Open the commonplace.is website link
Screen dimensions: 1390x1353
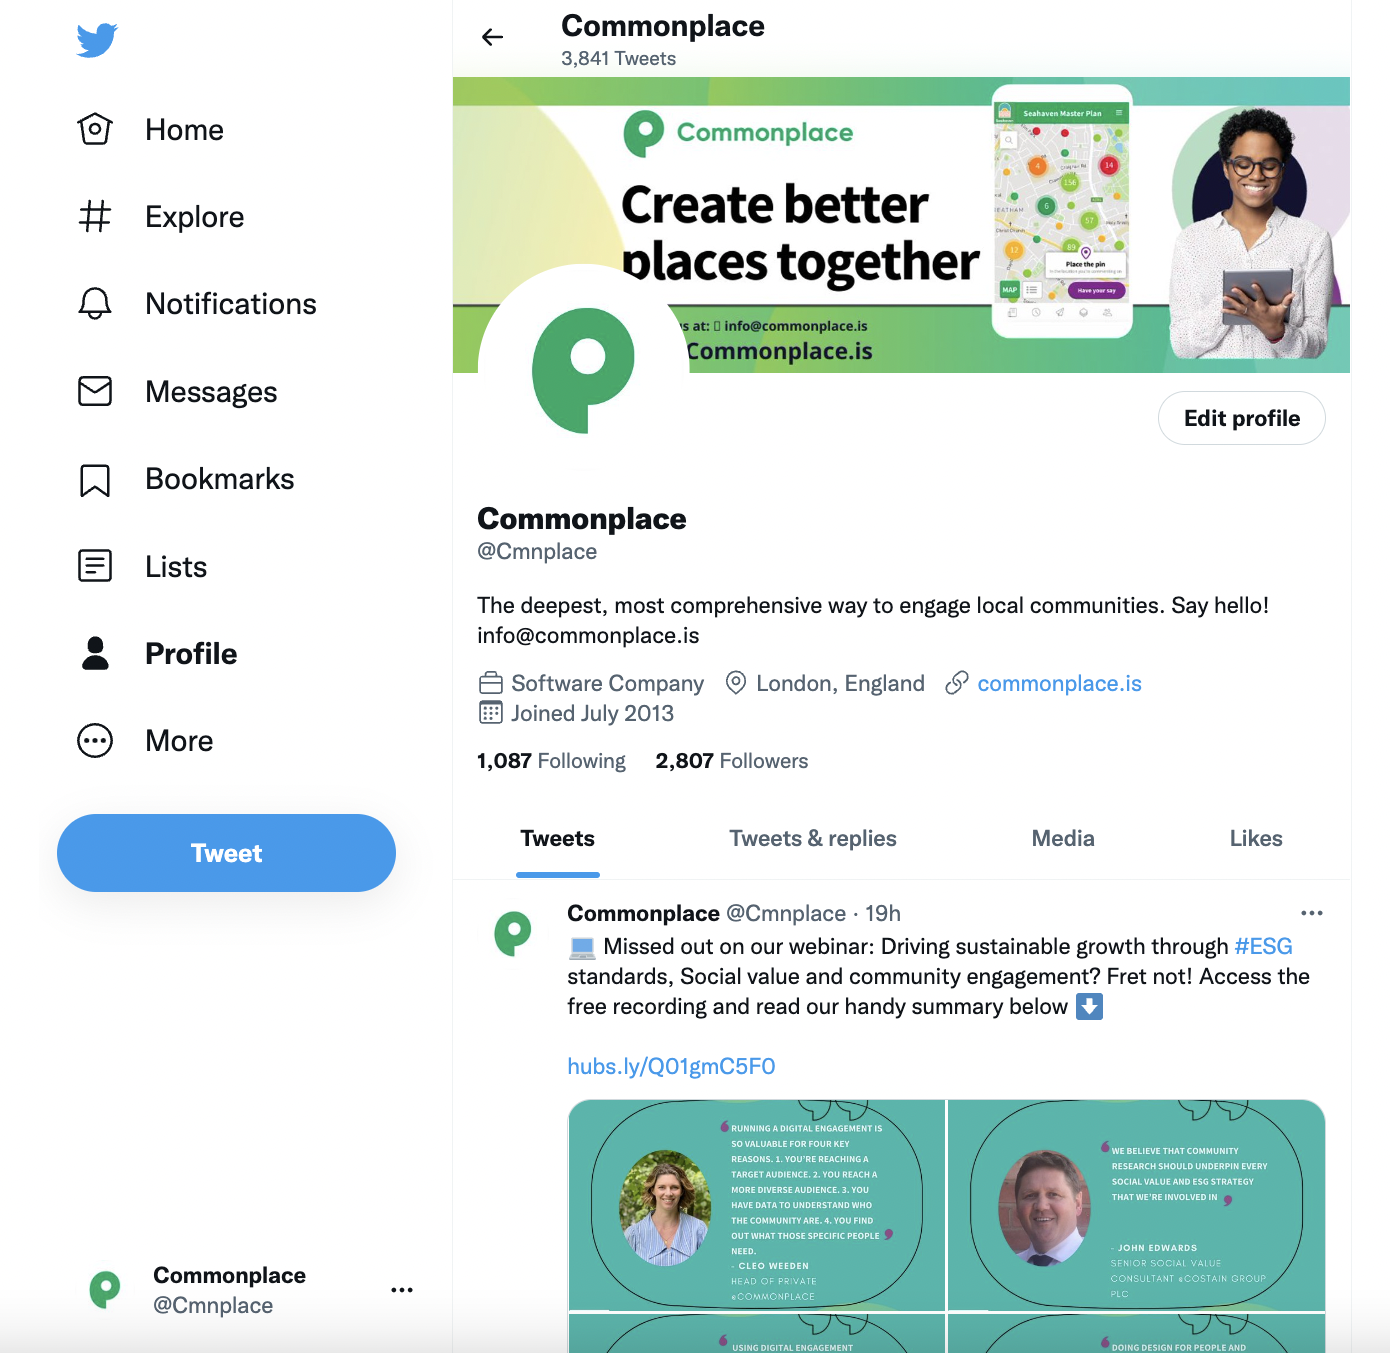pos(1059,683)
